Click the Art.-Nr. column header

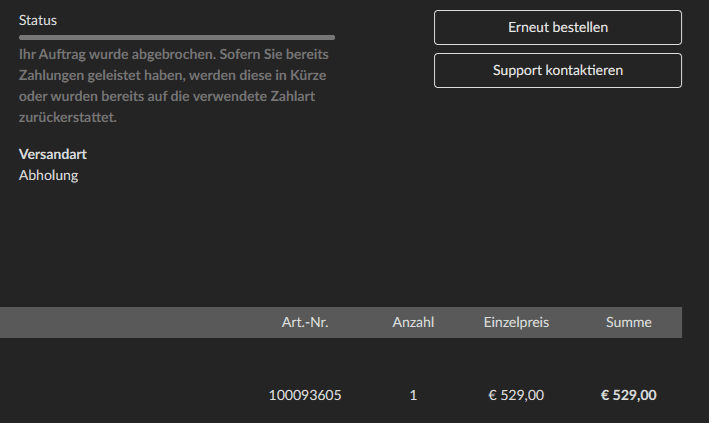tap(305, 323)
